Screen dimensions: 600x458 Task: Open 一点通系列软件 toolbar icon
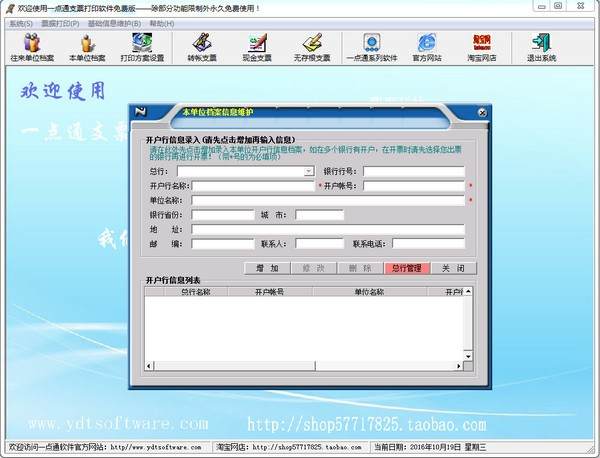pyautogui.click(x=372, y=48)
